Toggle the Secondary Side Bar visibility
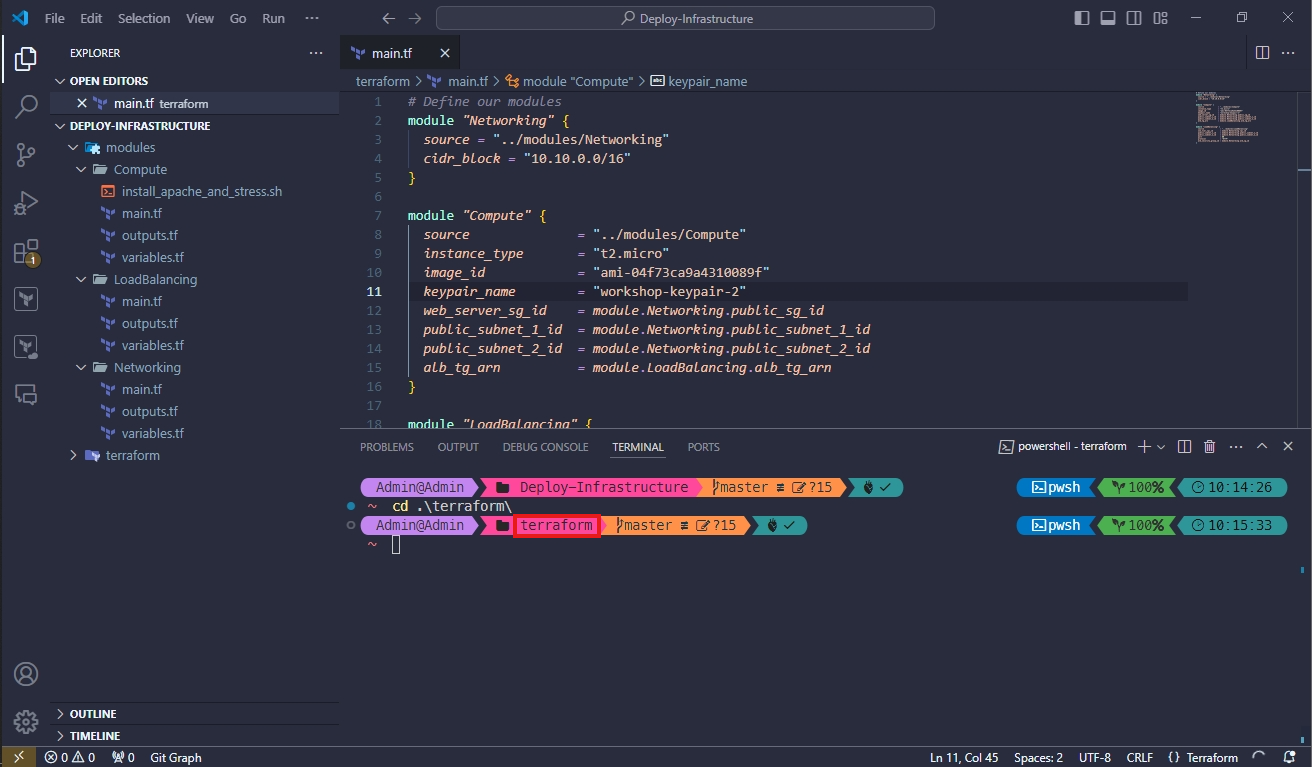The height and width of the screenshot is (767, 1312). tap(1134, 18)
